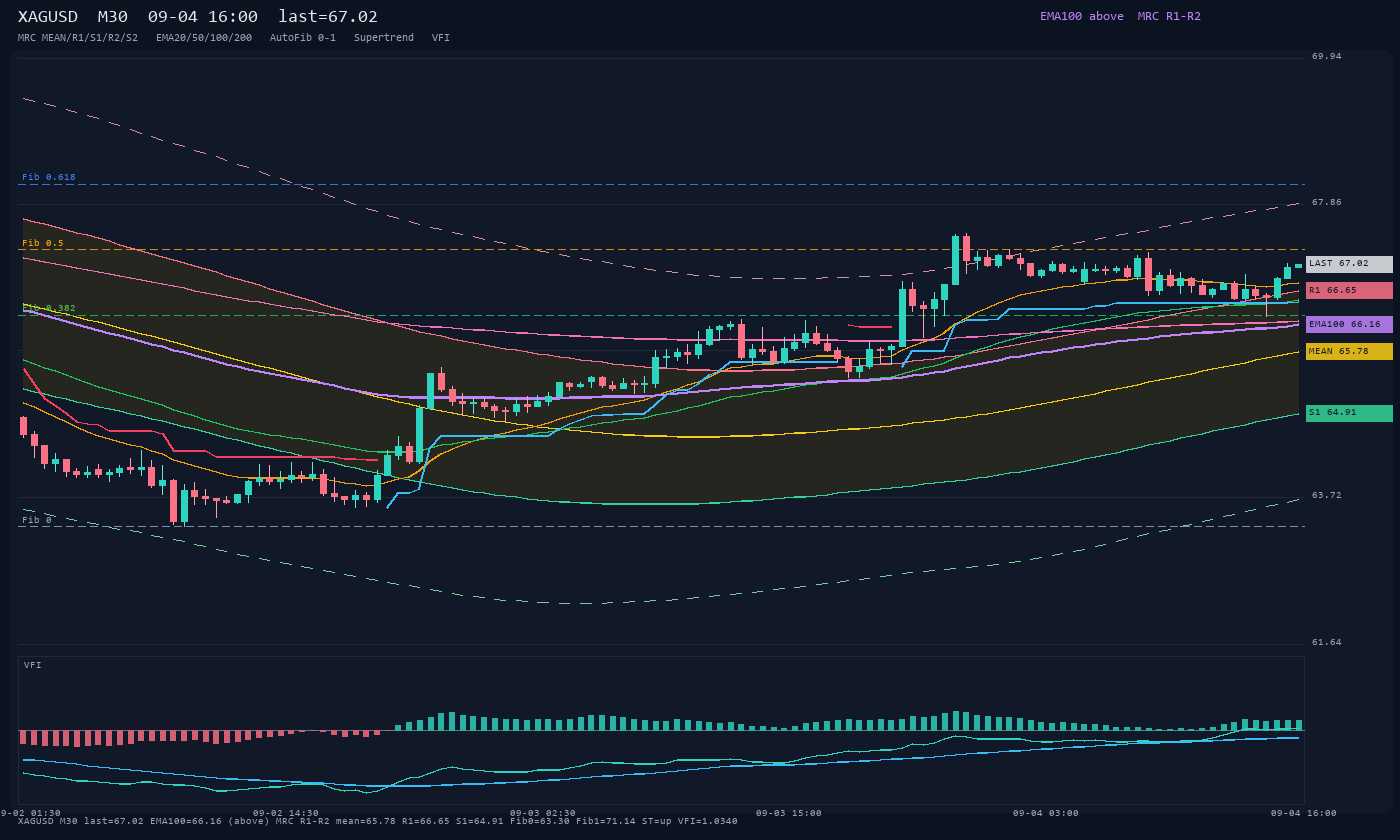Select the 09-04 03:00 time axis label
Screen dimensions: 1400x840
pyautogui.click(x=1046, y=813)
